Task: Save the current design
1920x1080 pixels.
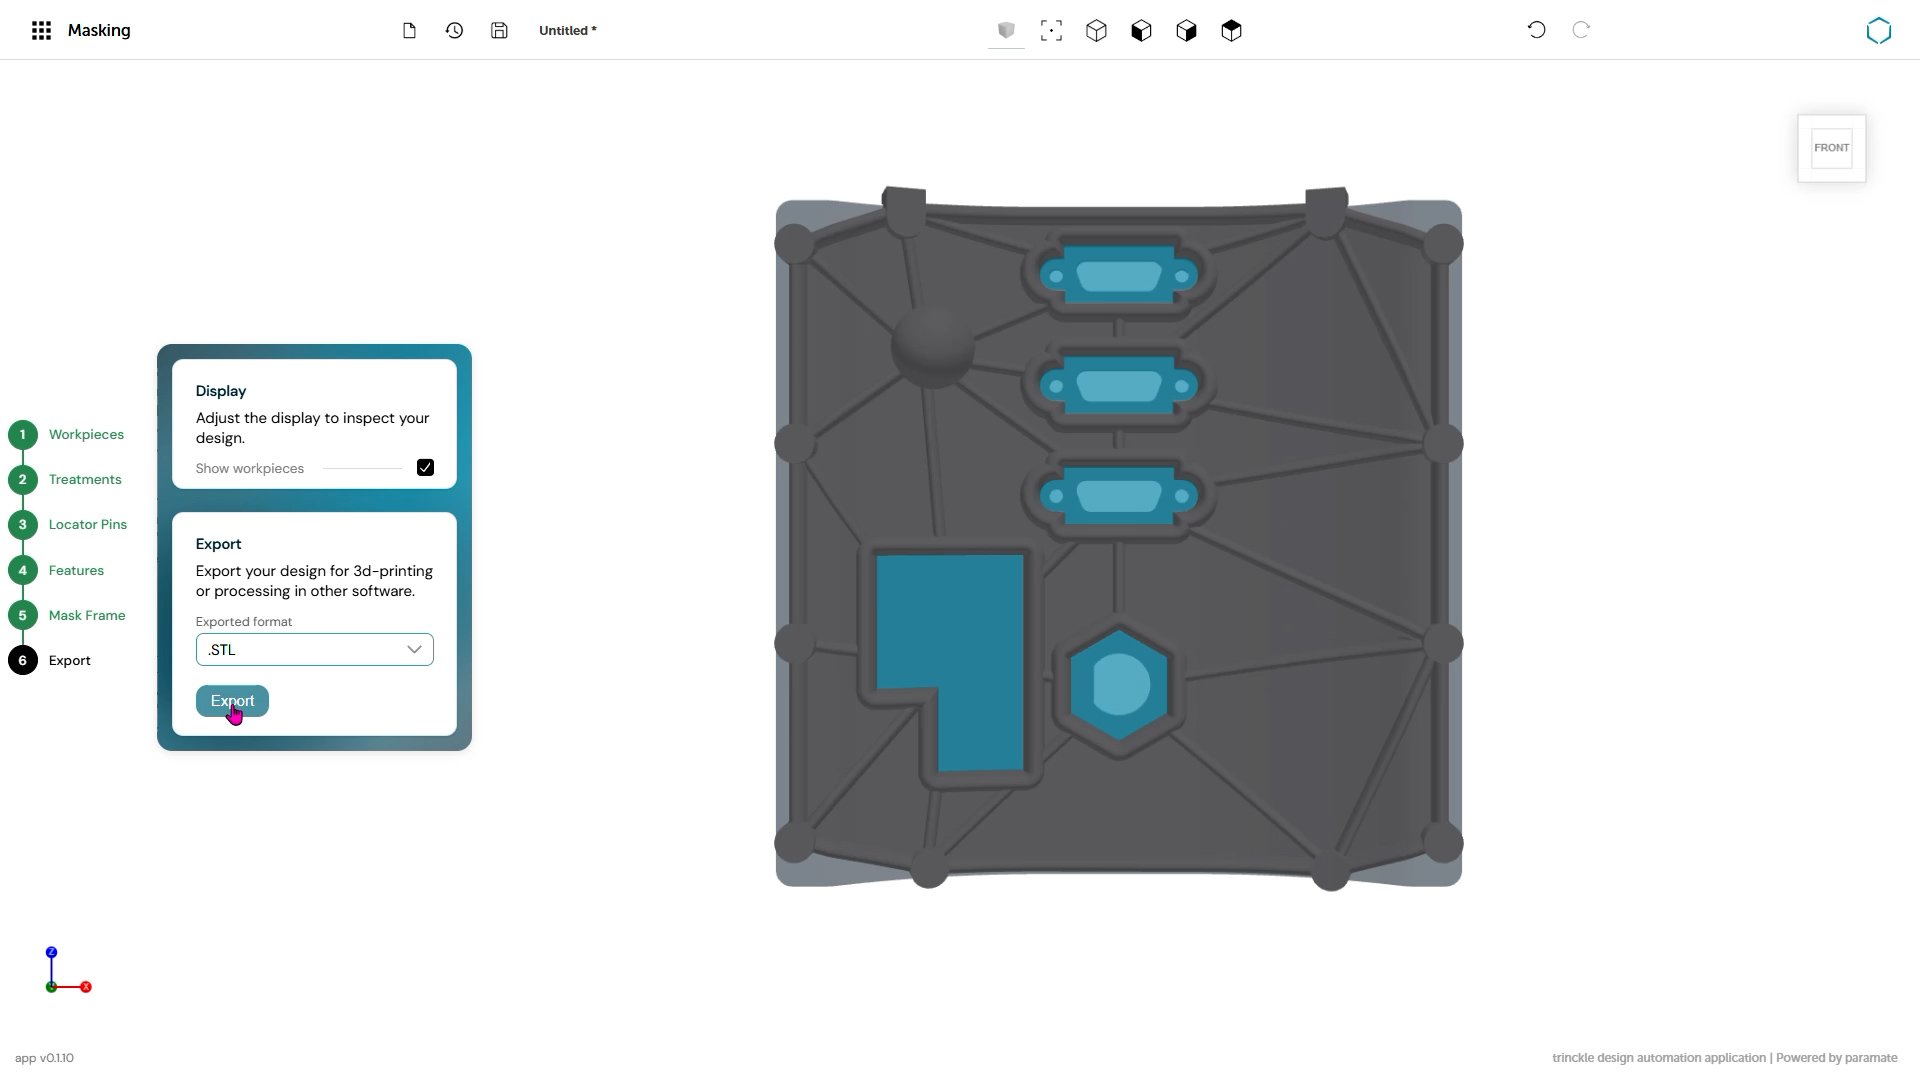Action: pyautogui.click(x=499, y=31)
